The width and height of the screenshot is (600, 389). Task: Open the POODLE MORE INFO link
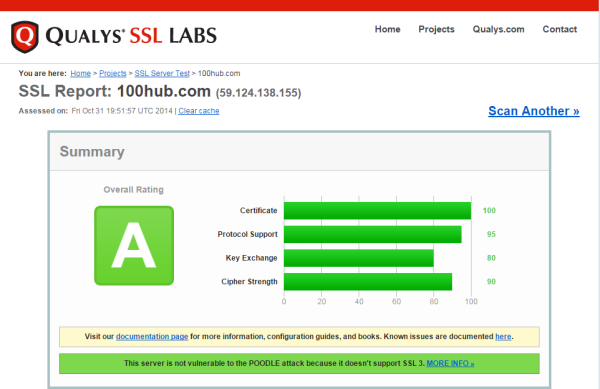[450, 363]
